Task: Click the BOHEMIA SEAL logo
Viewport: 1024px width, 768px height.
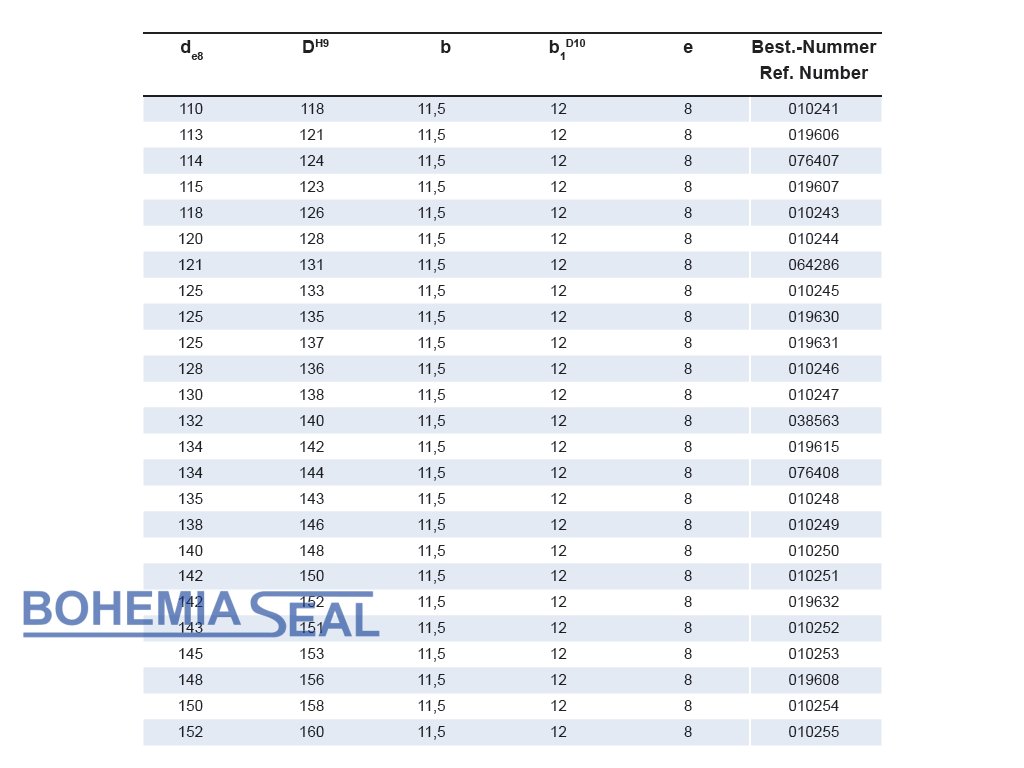Action: pyautogui.click(x=200, y=613)
